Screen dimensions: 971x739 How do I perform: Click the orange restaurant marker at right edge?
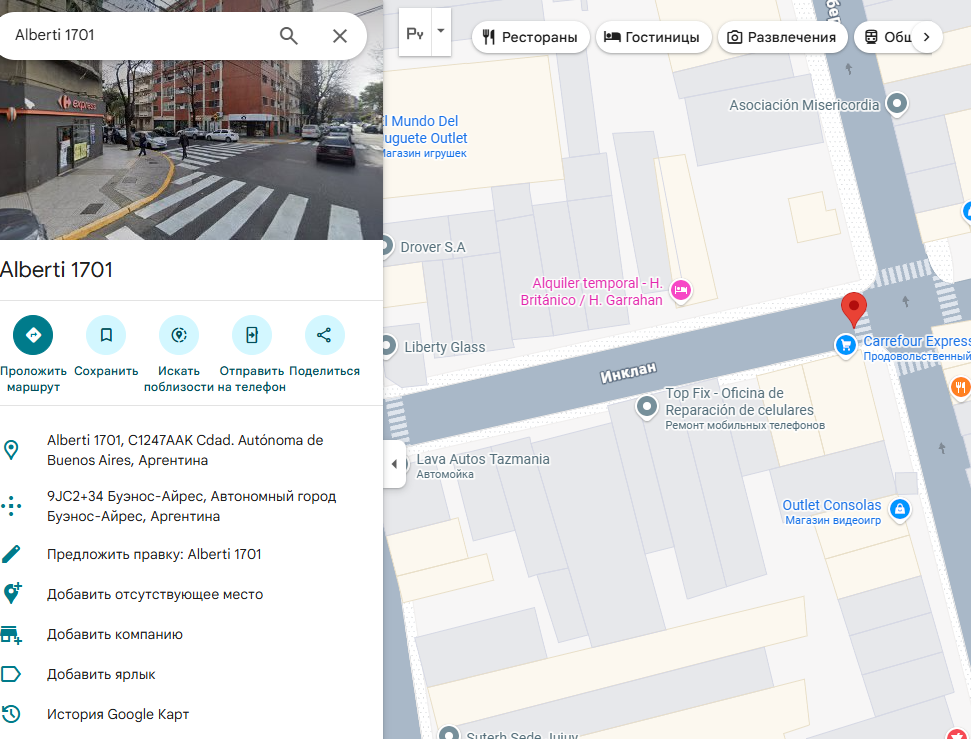pyautogui.click(x=960, y=388)
